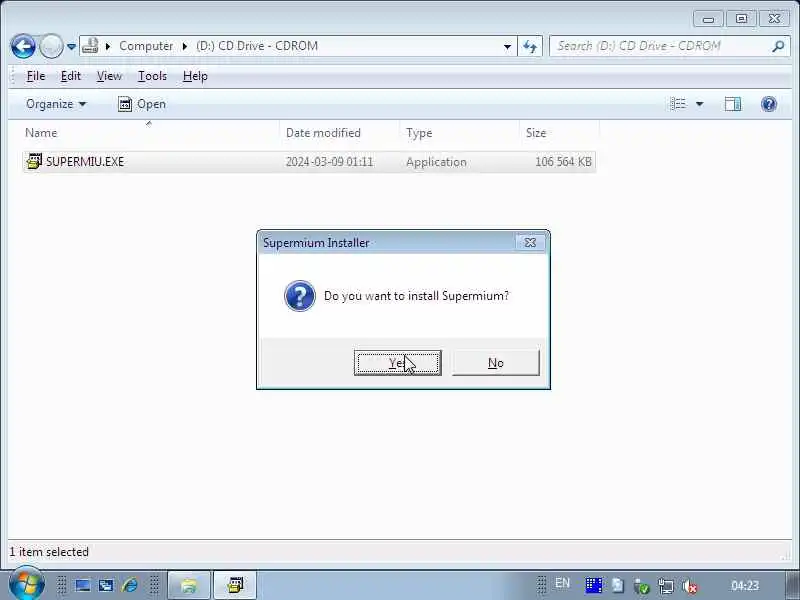The image size is (800, 600).
Task: Click the 106 564 KB size cell
Action: pyautogui.click(x=563, y=162)
